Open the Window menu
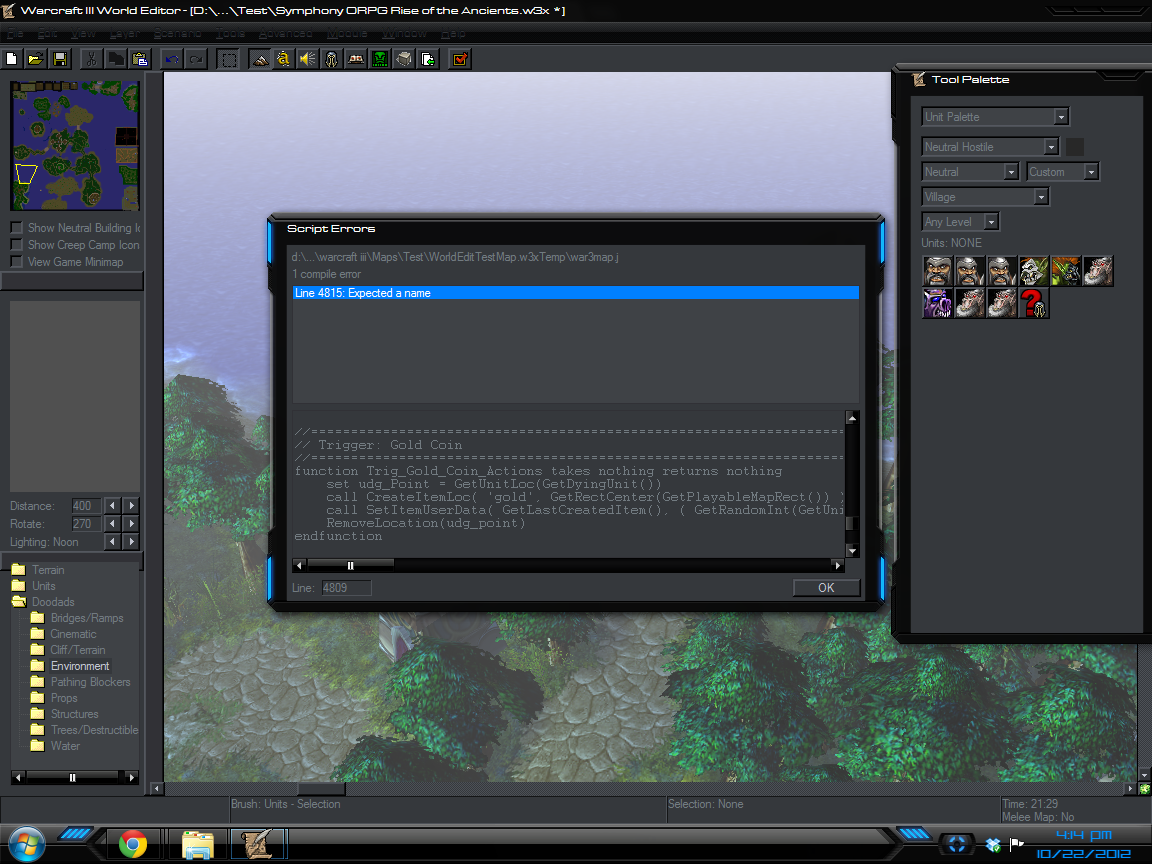 tap(403, 33)
